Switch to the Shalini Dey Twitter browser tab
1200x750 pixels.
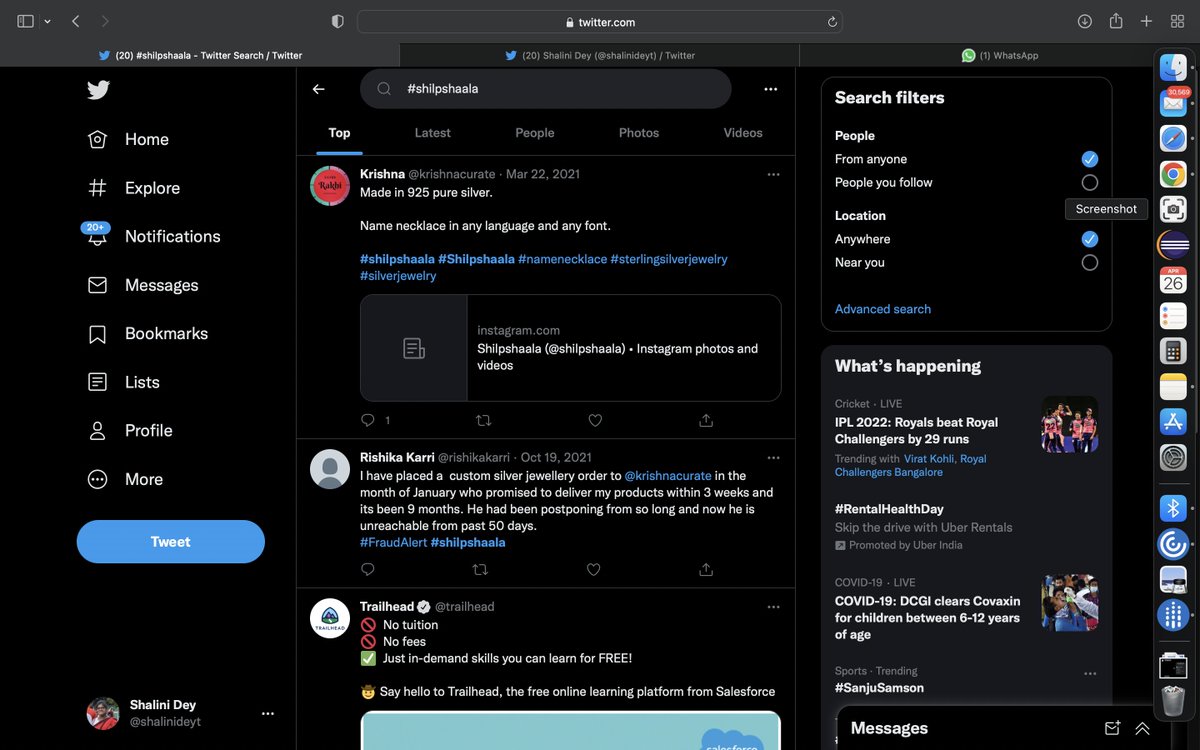click(600, 55)
